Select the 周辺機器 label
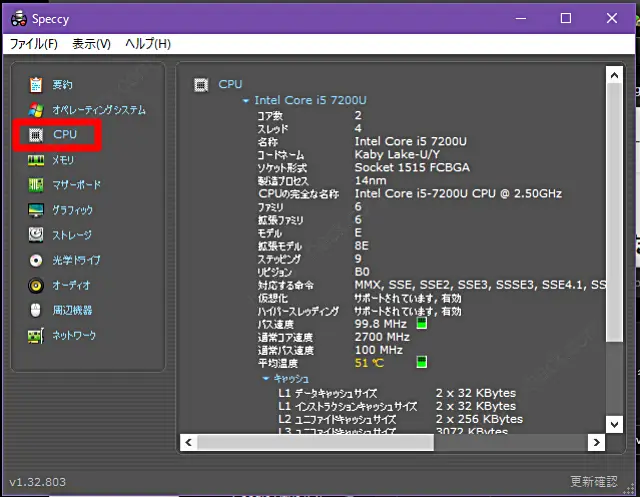 pos(72,310)
